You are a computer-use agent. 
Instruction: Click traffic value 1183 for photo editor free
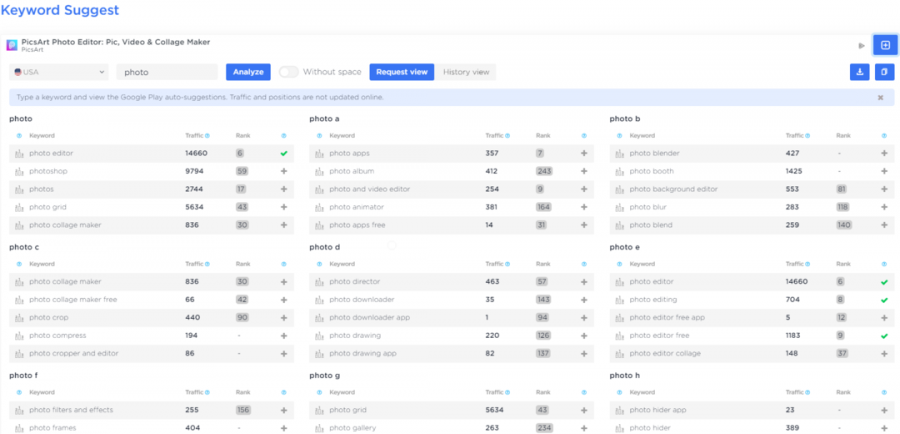click(x=794, y=336)
